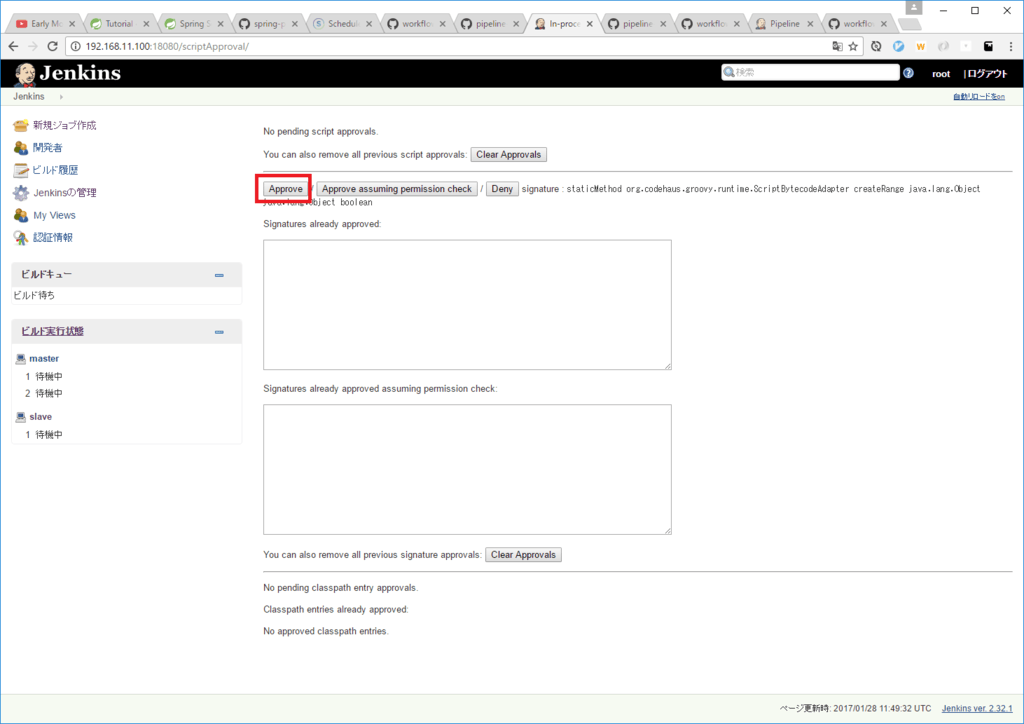Open the Jenkins breadcrumb arrow menu
Viewport: 1024px width, 724px height.
point(61,97)
